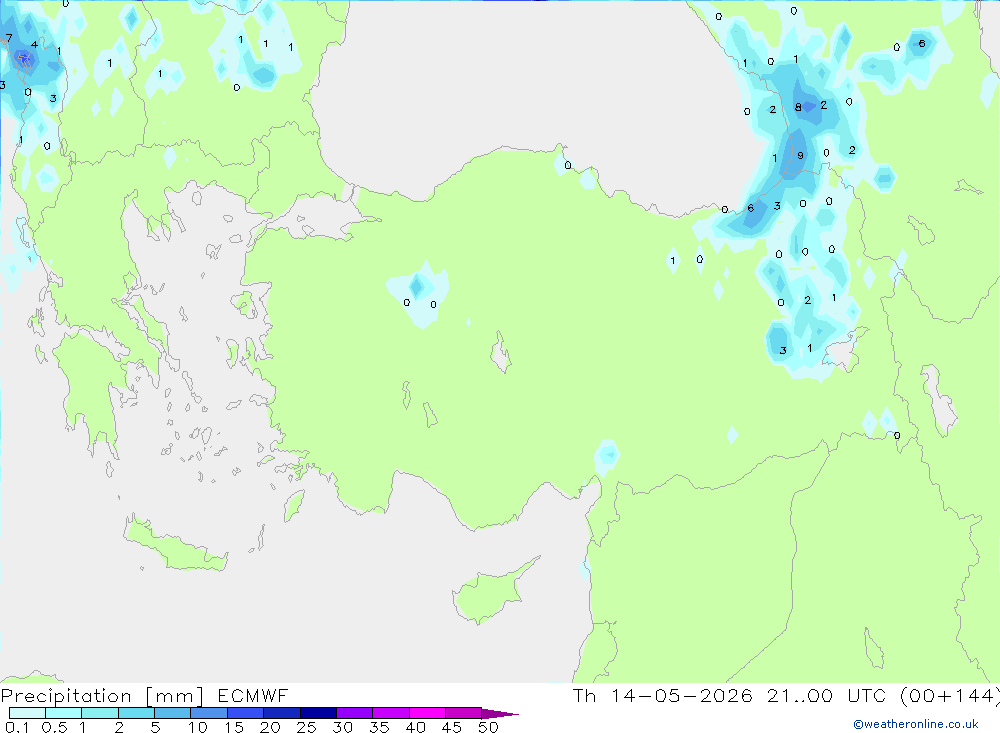
Task: Click the legend value label '50'
Action: (x=488, y=727)
